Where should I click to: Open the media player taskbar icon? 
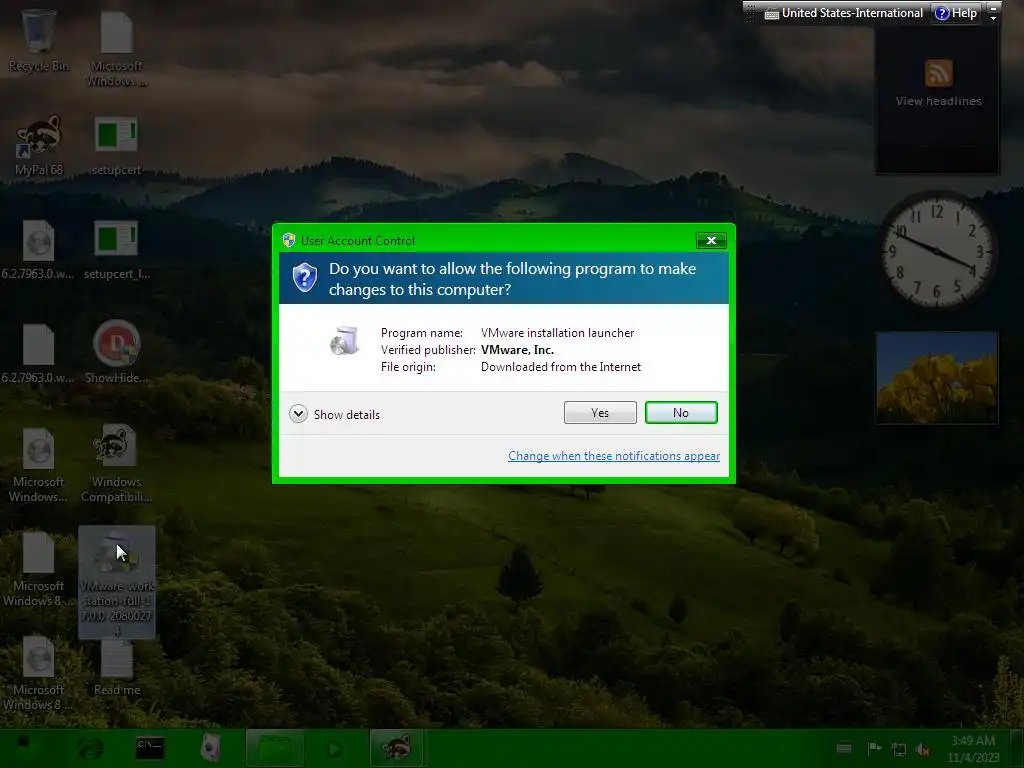coord(335,748)
